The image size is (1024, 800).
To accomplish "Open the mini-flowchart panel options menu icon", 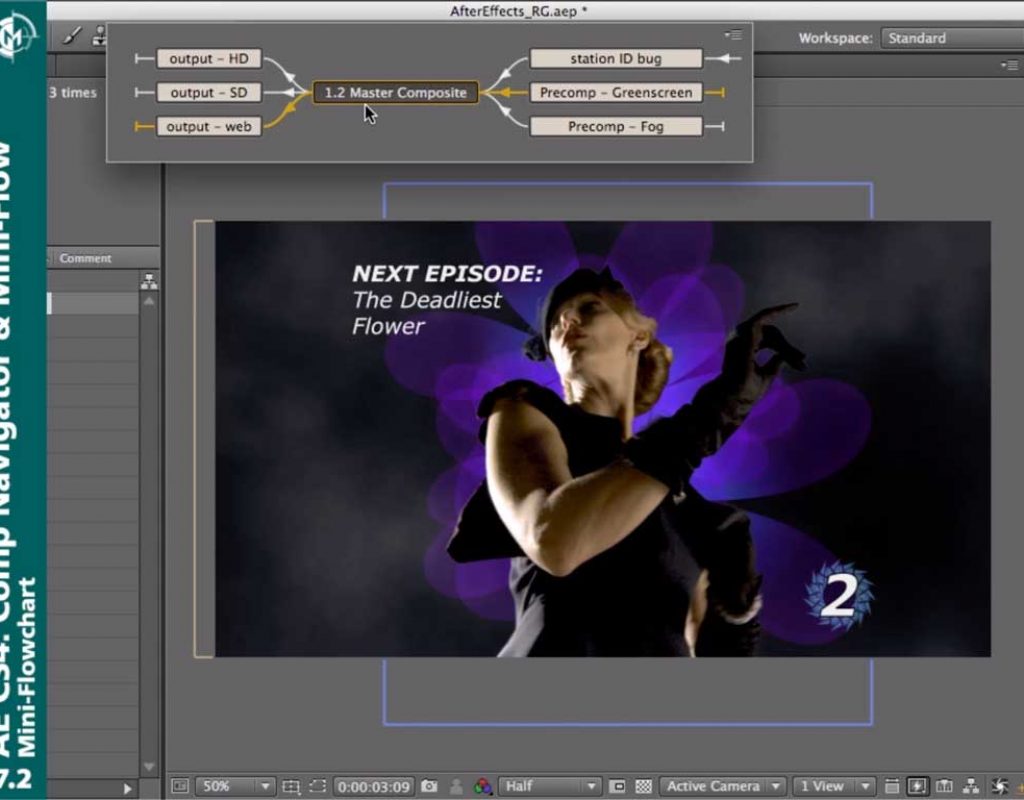I will (733, 35).
